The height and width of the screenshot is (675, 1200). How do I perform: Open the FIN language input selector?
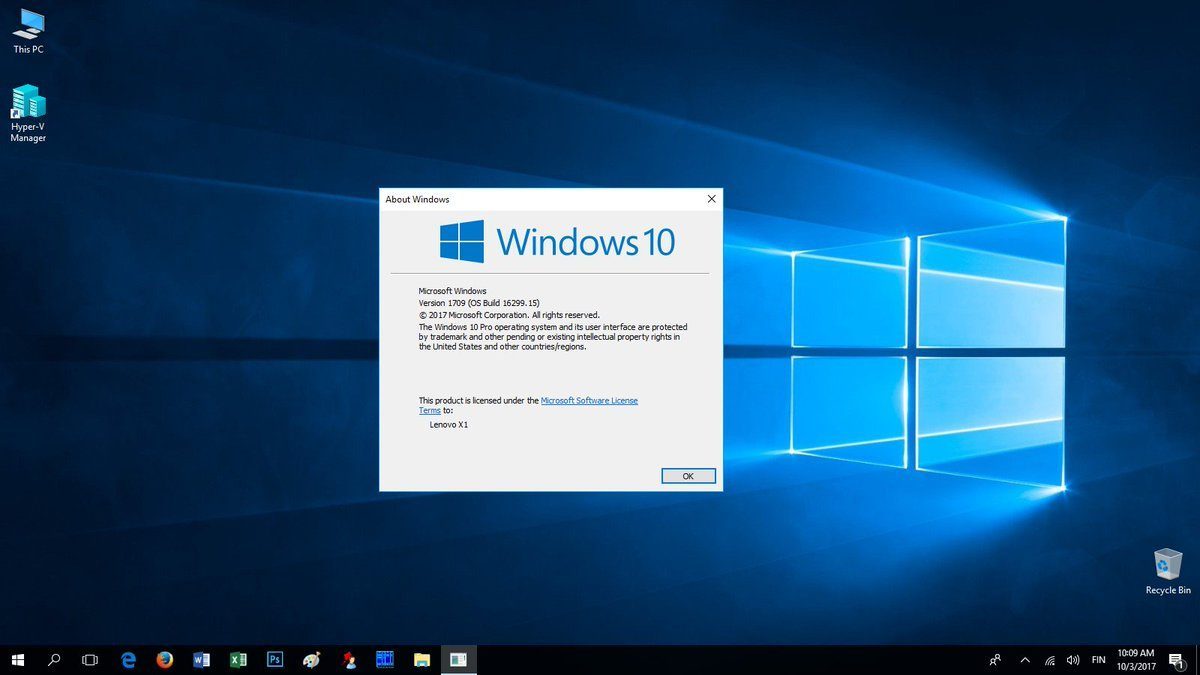1097,660
